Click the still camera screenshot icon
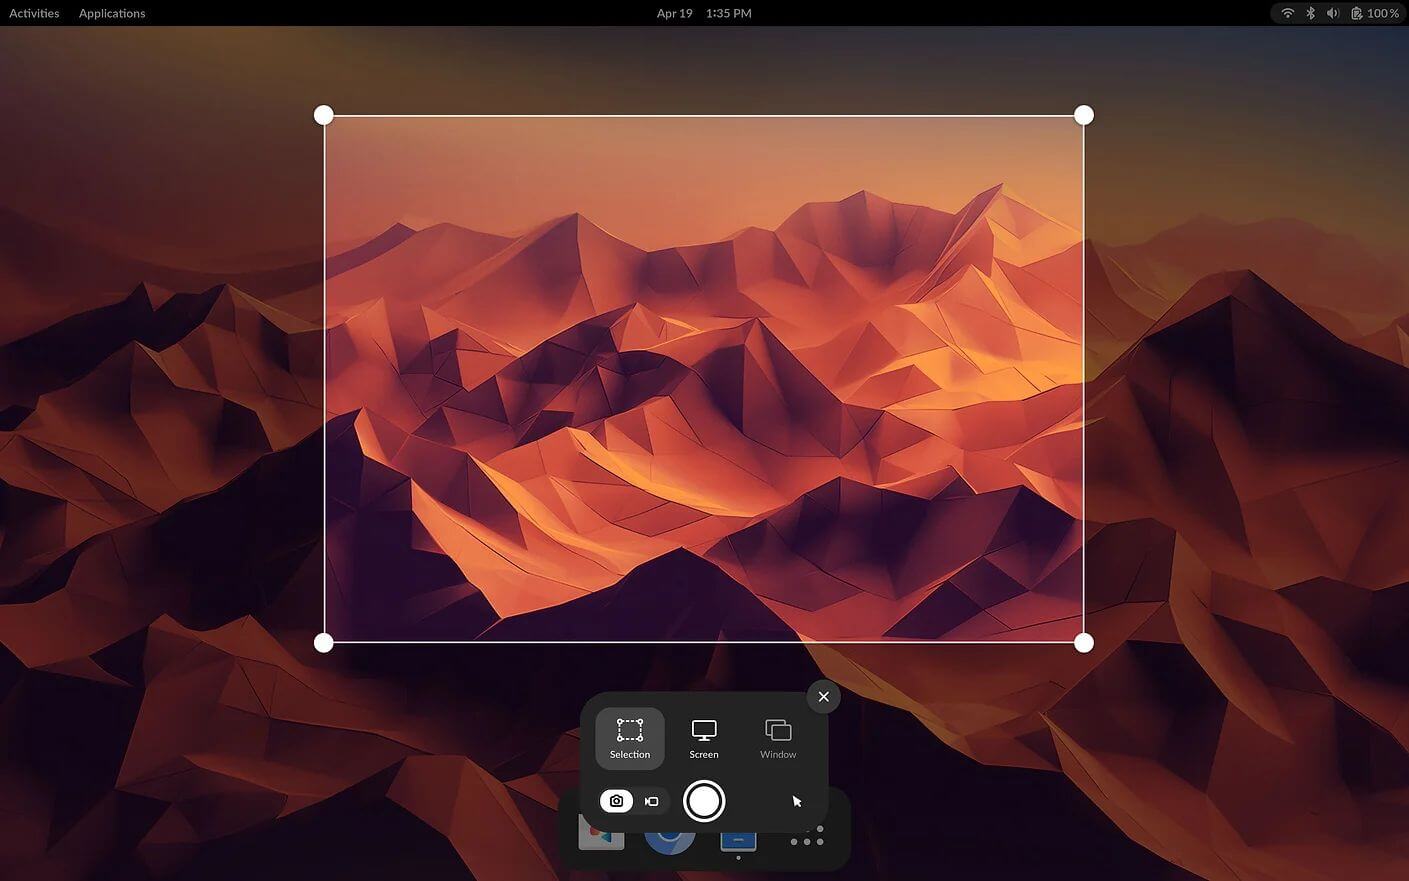 click(x=616, y=800)
